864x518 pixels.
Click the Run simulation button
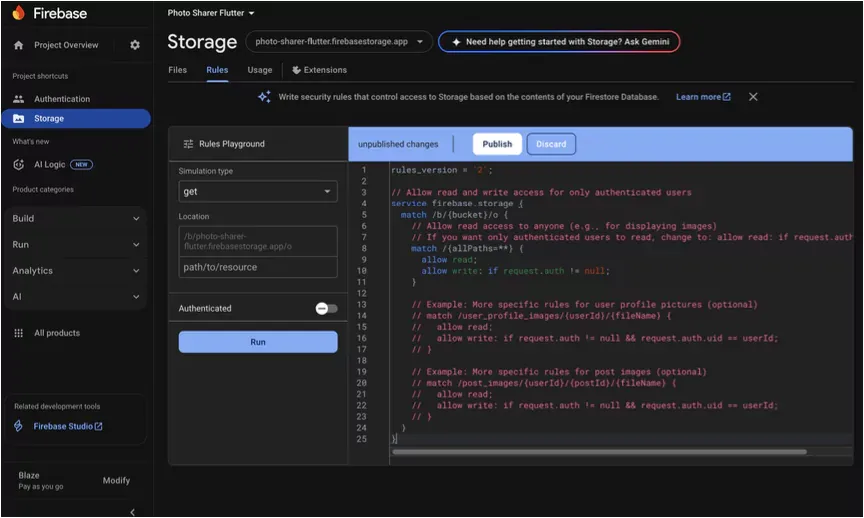point(258,342)
